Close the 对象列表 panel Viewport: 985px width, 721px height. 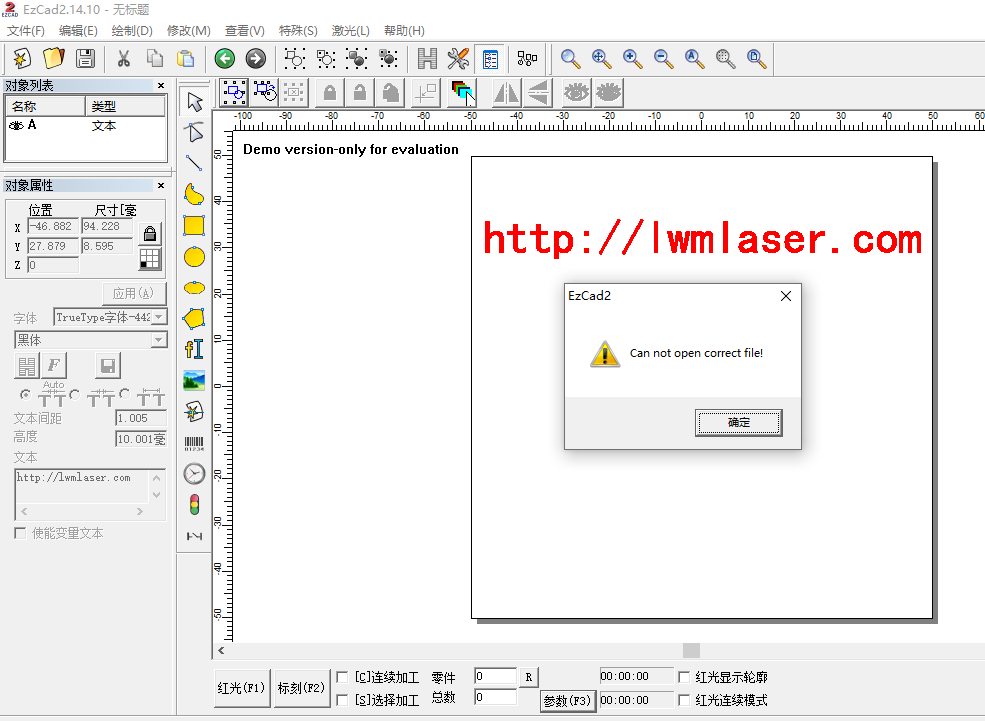[x=161, y=85]
